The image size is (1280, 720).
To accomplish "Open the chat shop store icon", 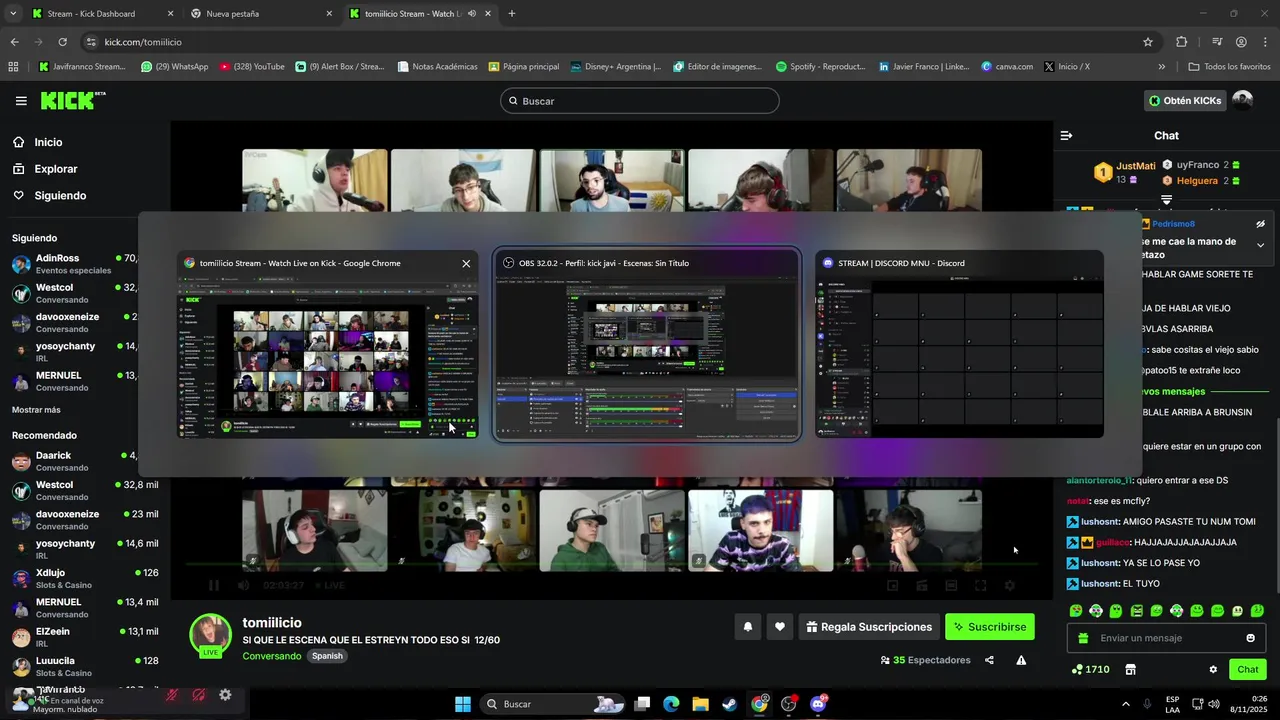I will [x=1131, y=669].
